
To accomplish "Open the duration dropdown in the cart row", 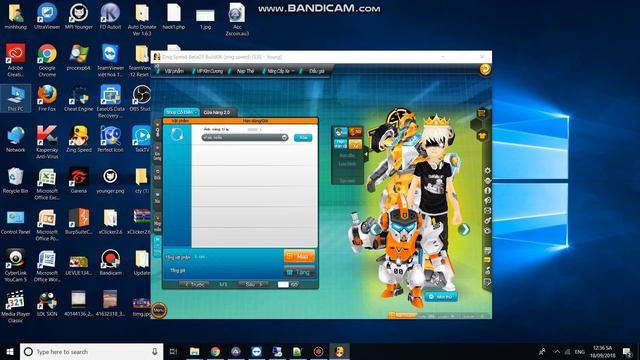I will point(244,138).
